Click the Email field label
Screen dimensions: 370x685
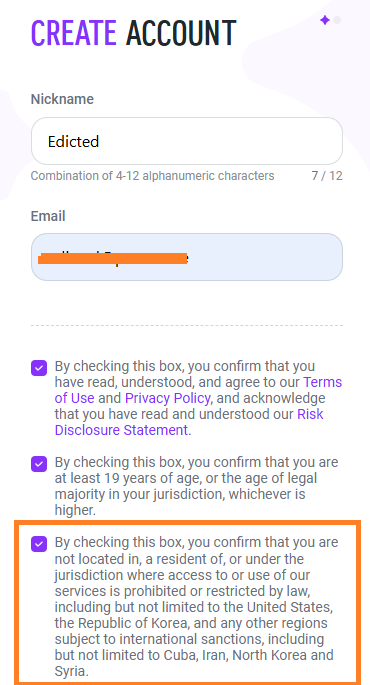[48, 216]
